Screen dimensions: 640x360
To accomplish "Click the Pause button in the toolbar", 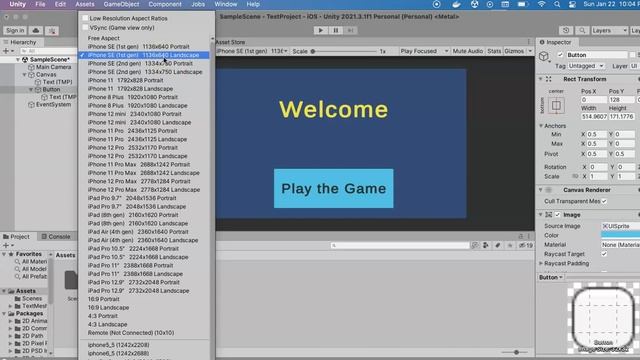I will [x=336, y=30].
